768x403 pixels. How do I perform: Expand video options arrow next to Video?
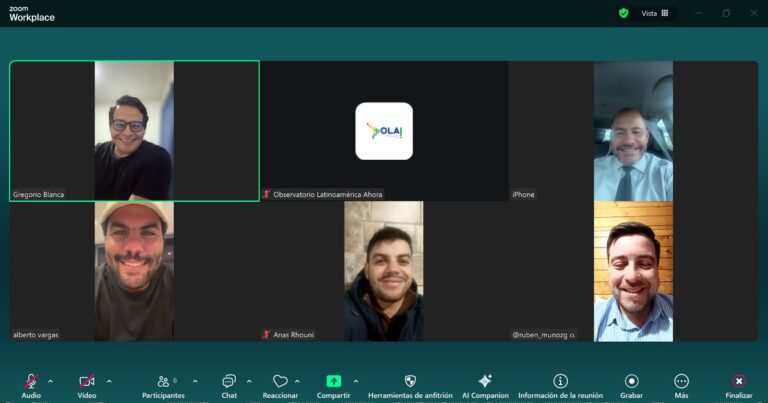109,381
